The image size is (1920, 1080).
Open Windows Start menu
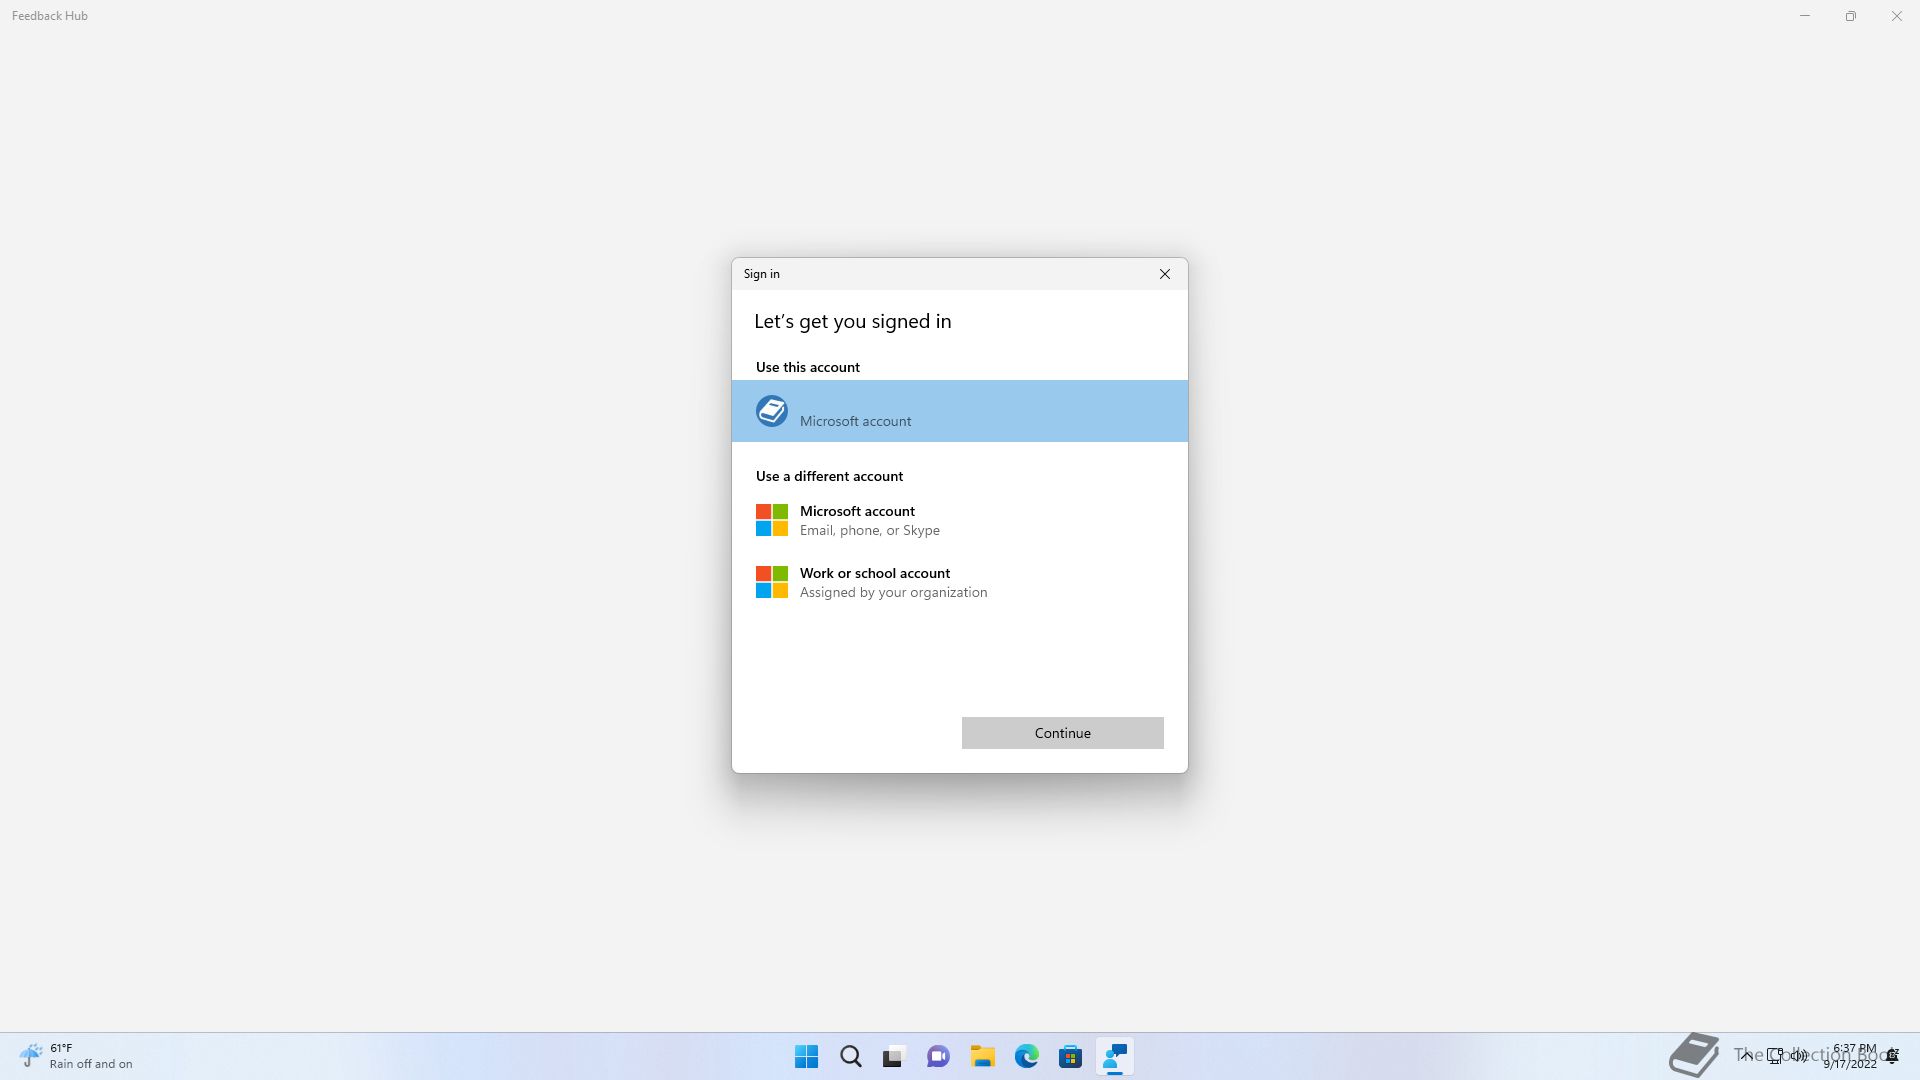pyautogui.click(x=806, y=1057)
